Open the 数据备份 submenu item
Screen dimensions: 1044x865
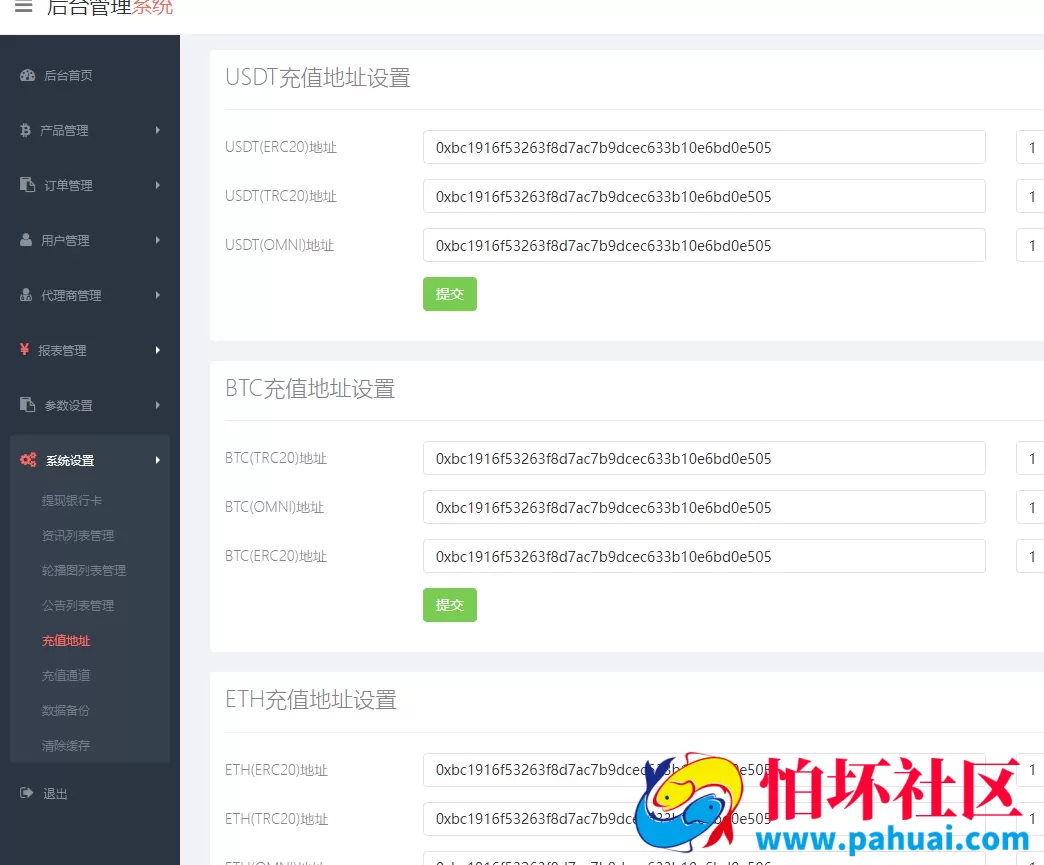(65, 711)
